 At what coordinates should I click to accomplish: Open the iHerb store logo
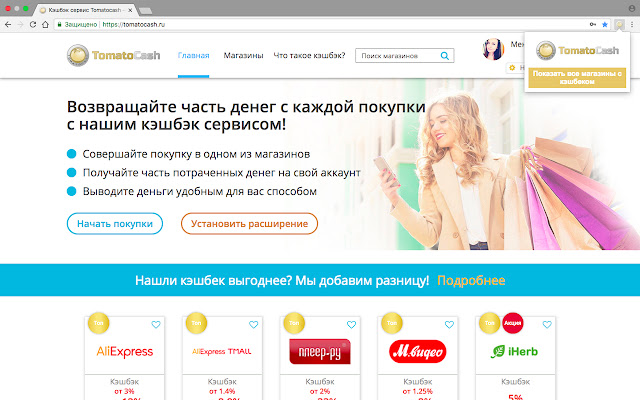coord(515,351)
